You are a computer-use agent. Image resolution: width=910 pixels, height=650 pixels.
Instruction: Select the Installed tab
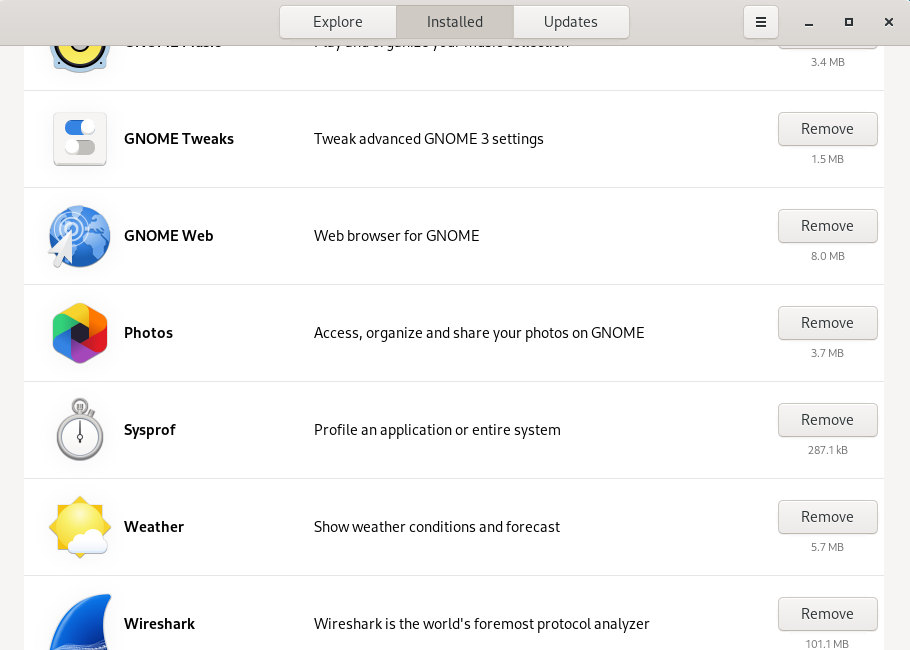455,22
